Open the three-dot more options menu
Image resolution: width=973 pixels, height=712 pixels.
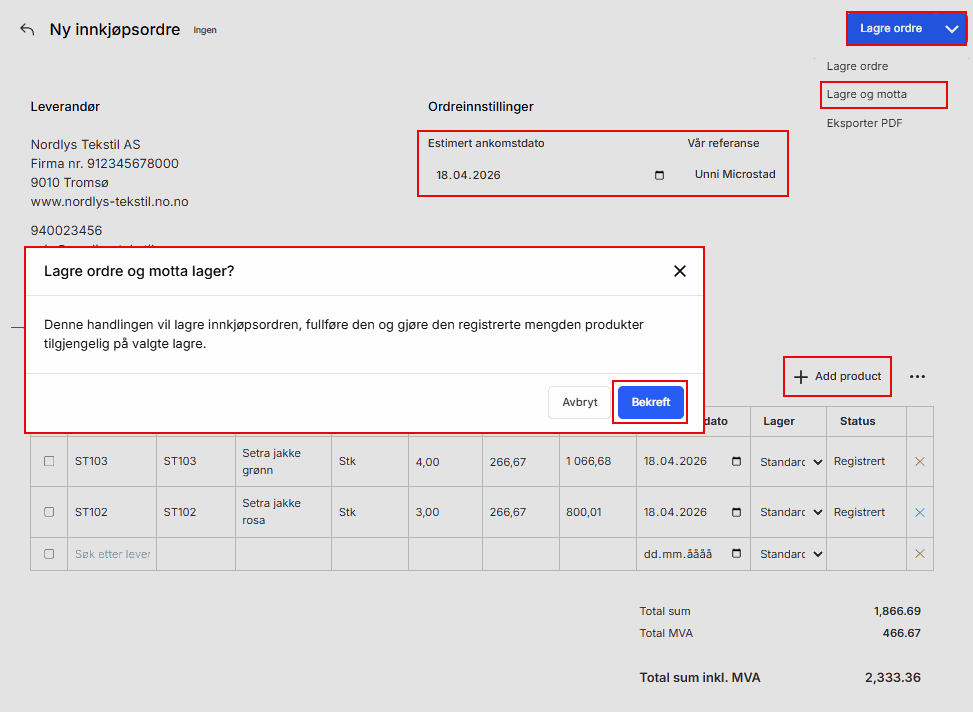point(917,377)
